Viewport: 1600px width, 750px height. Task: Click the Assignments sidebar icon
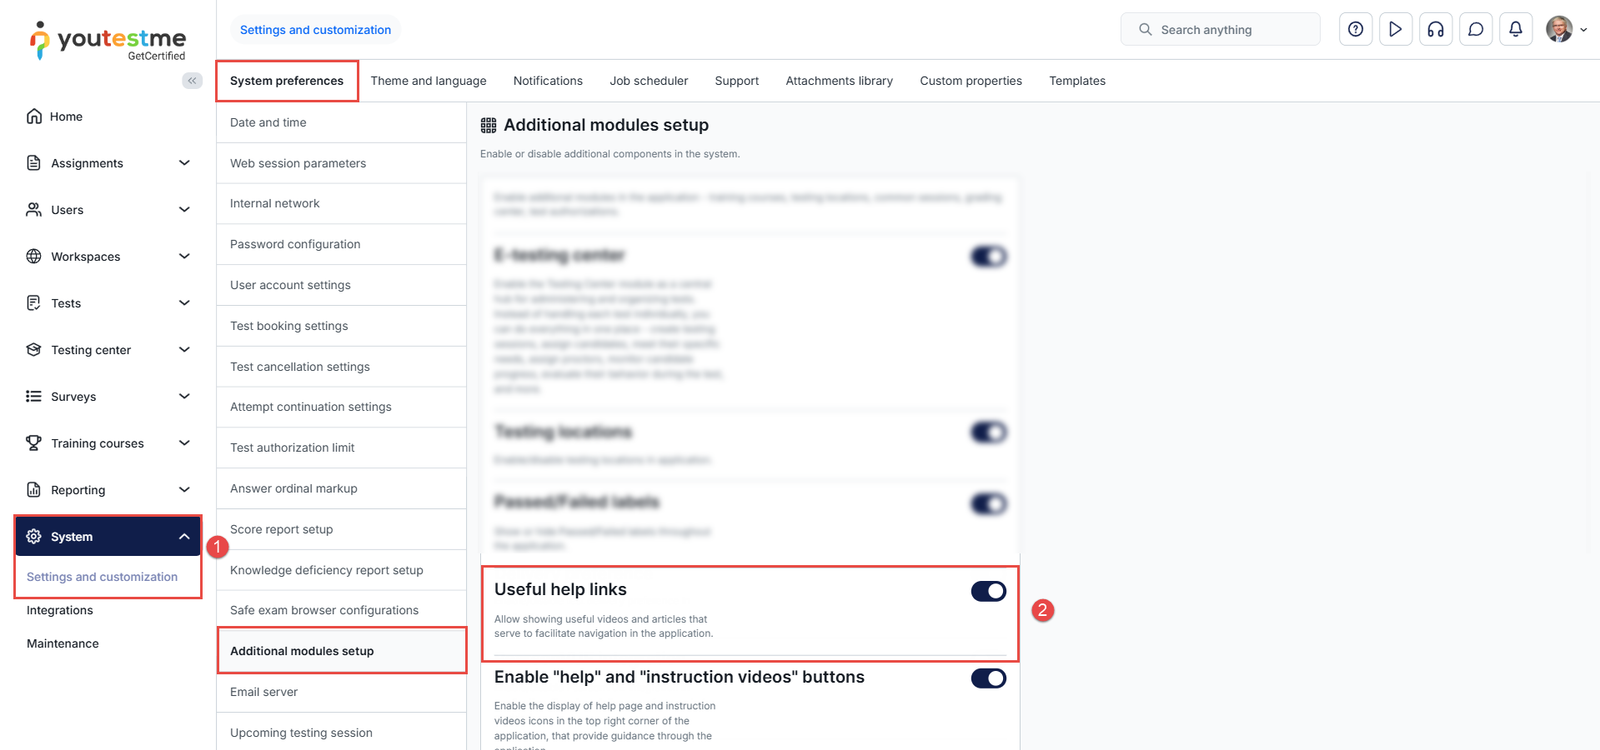(x=34, y=163)
